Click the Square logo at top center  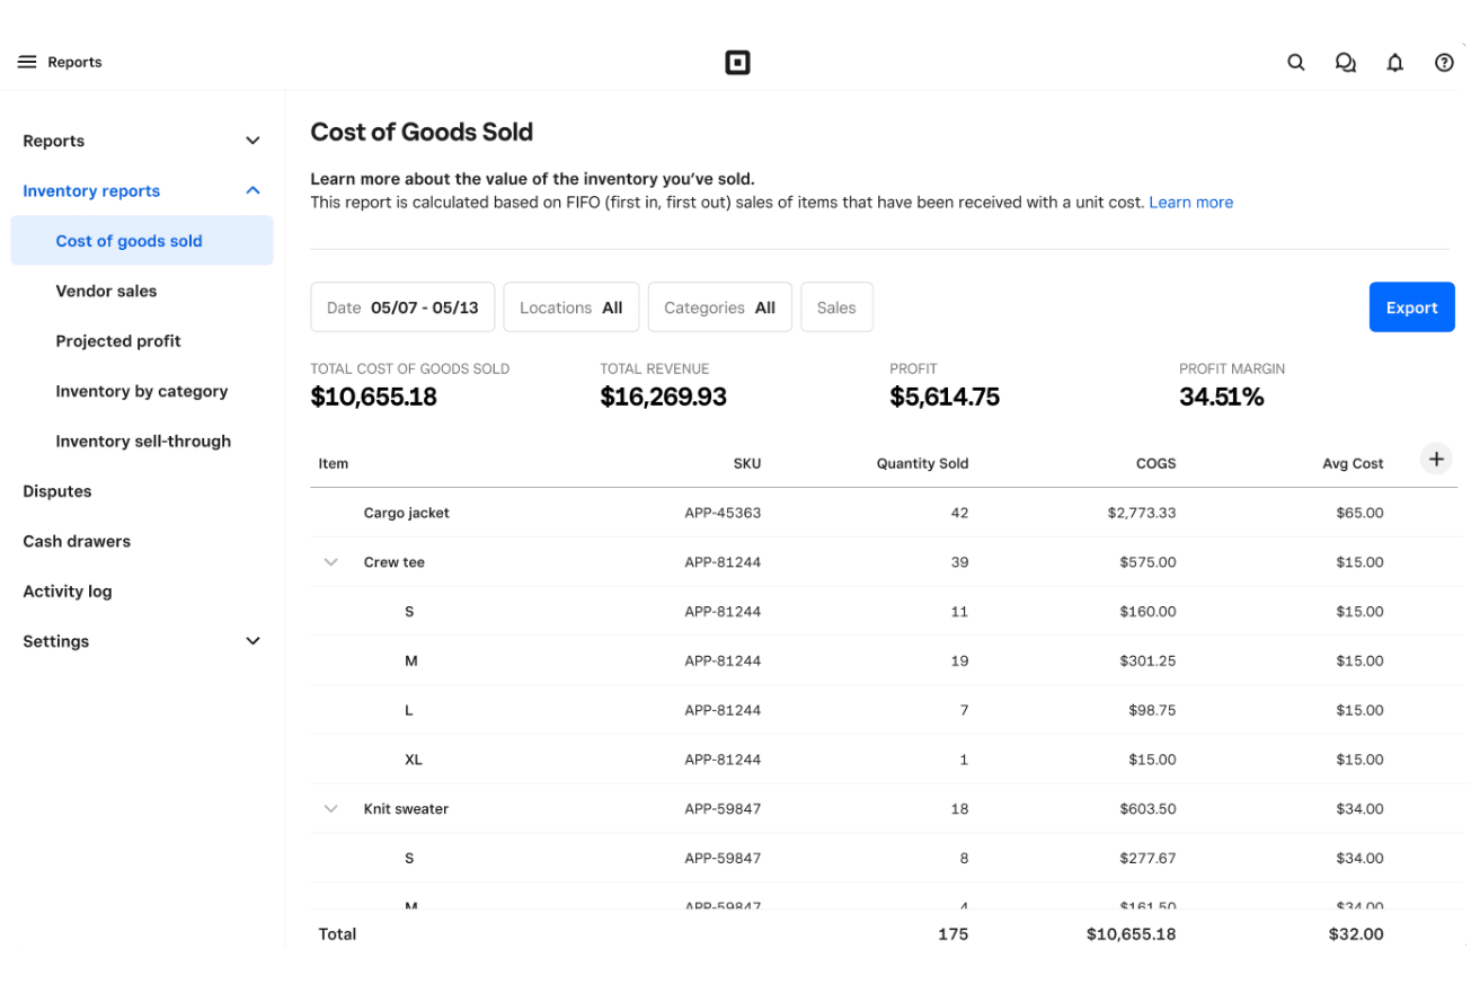738,62
